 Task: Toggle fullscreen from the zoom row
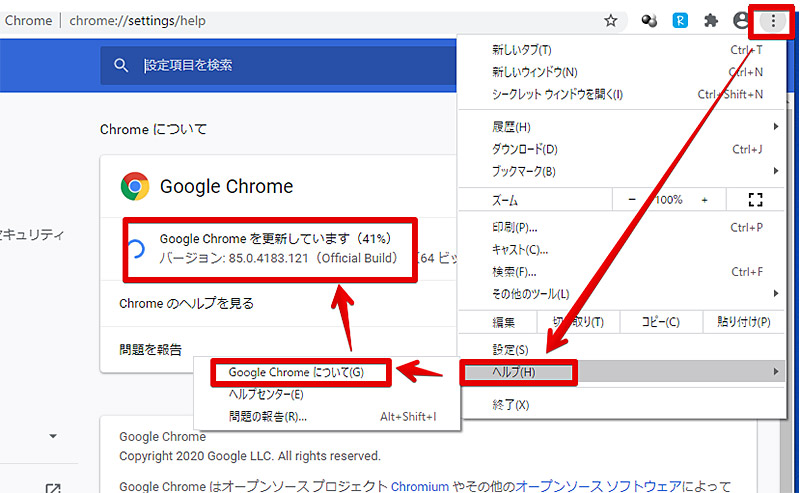click(755, 200)
